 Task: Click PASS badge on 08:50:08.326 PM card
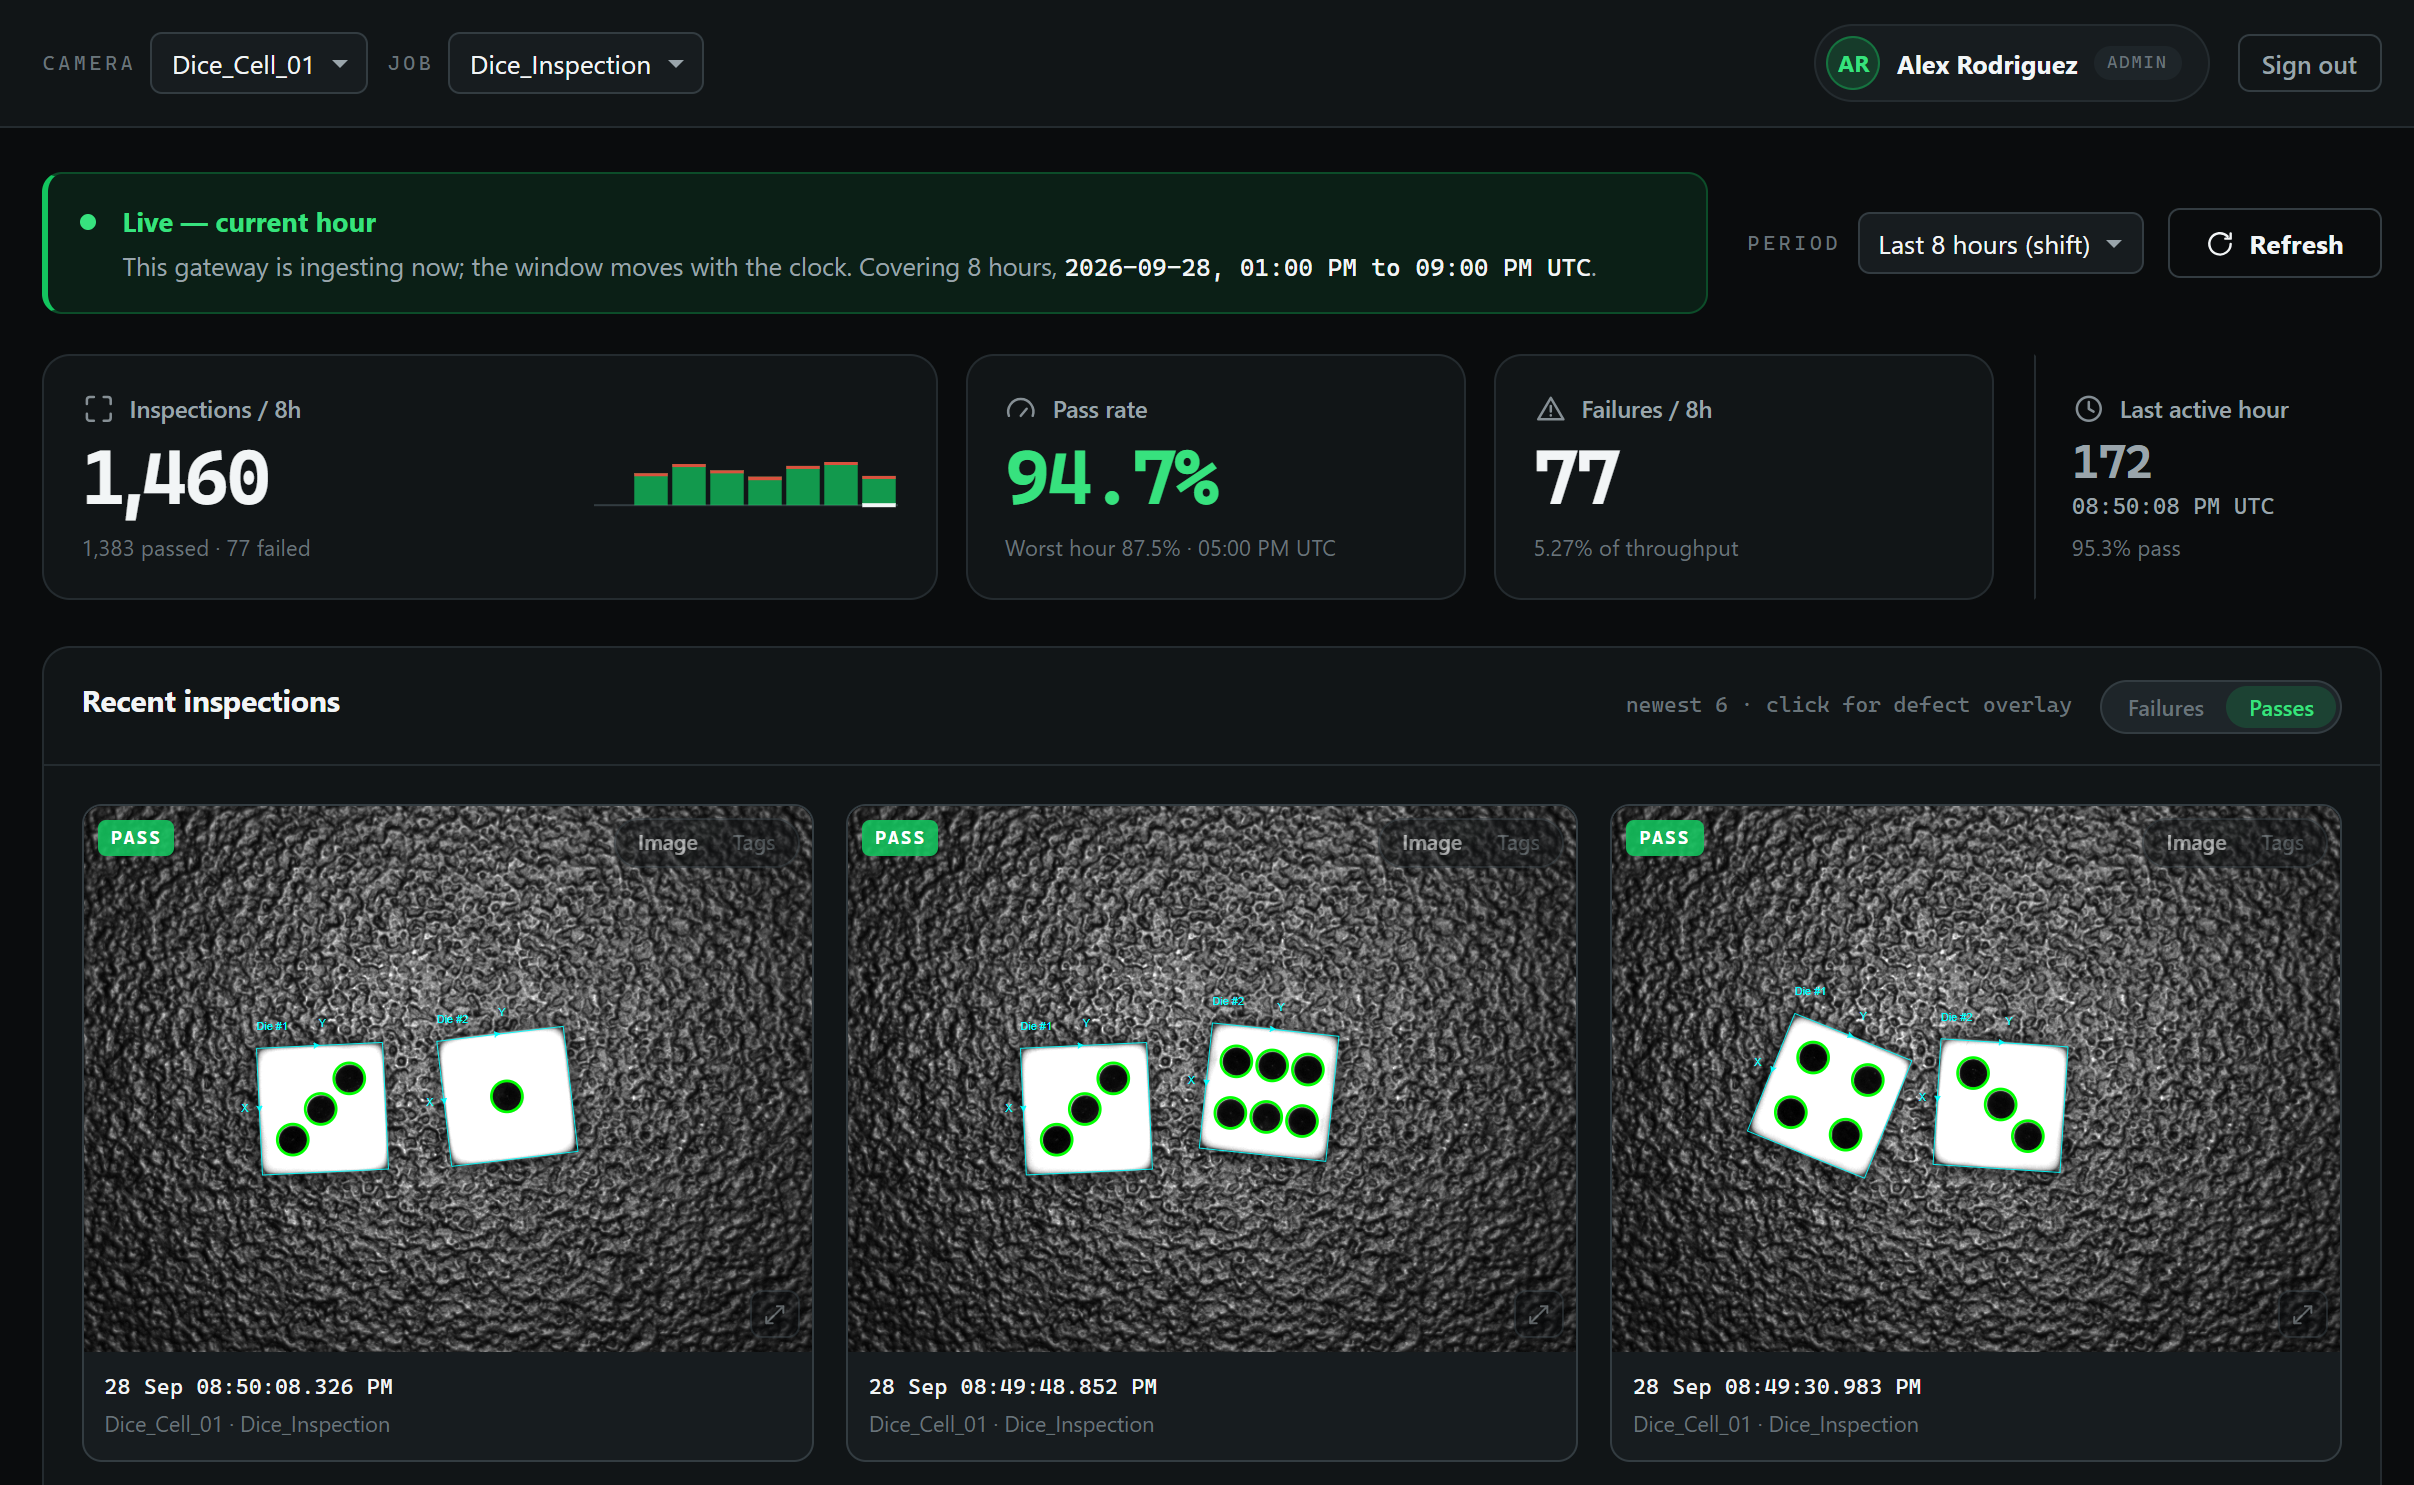pyautogui.click(x=136, y=838)
